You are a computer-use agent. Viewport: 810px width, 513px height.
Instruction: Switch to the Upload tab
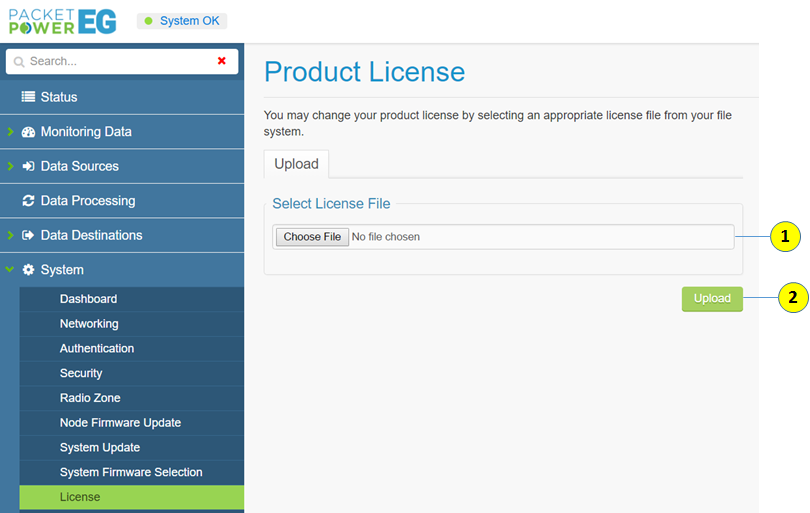coord(296,164)
